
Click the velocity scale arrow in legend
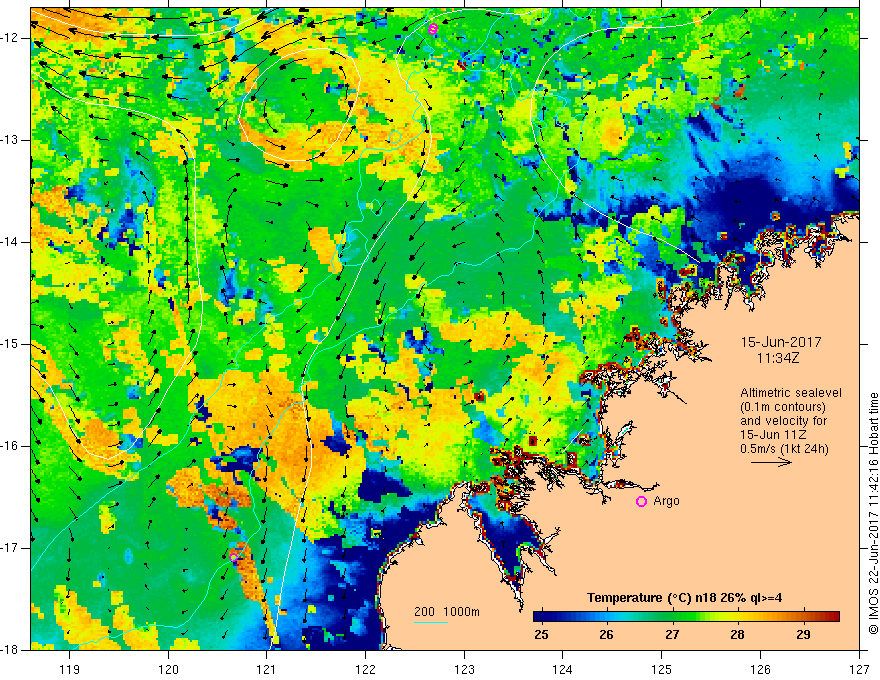pyautogui.click(x=771, y=462)
